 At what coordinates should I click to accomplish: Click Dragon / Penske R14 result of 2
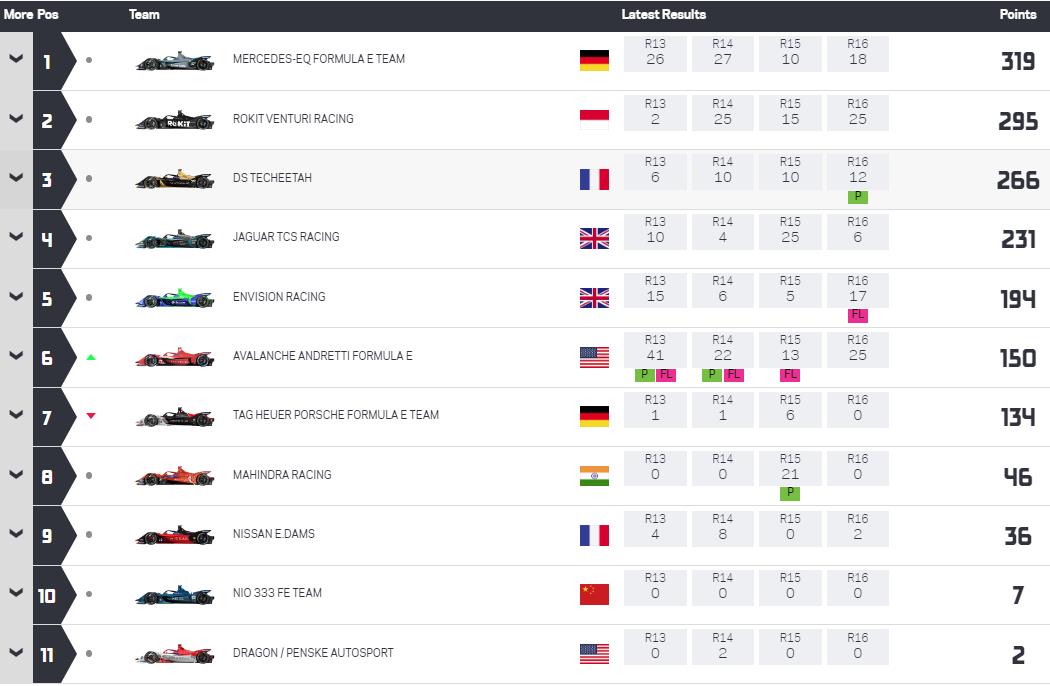pos(723,647)
